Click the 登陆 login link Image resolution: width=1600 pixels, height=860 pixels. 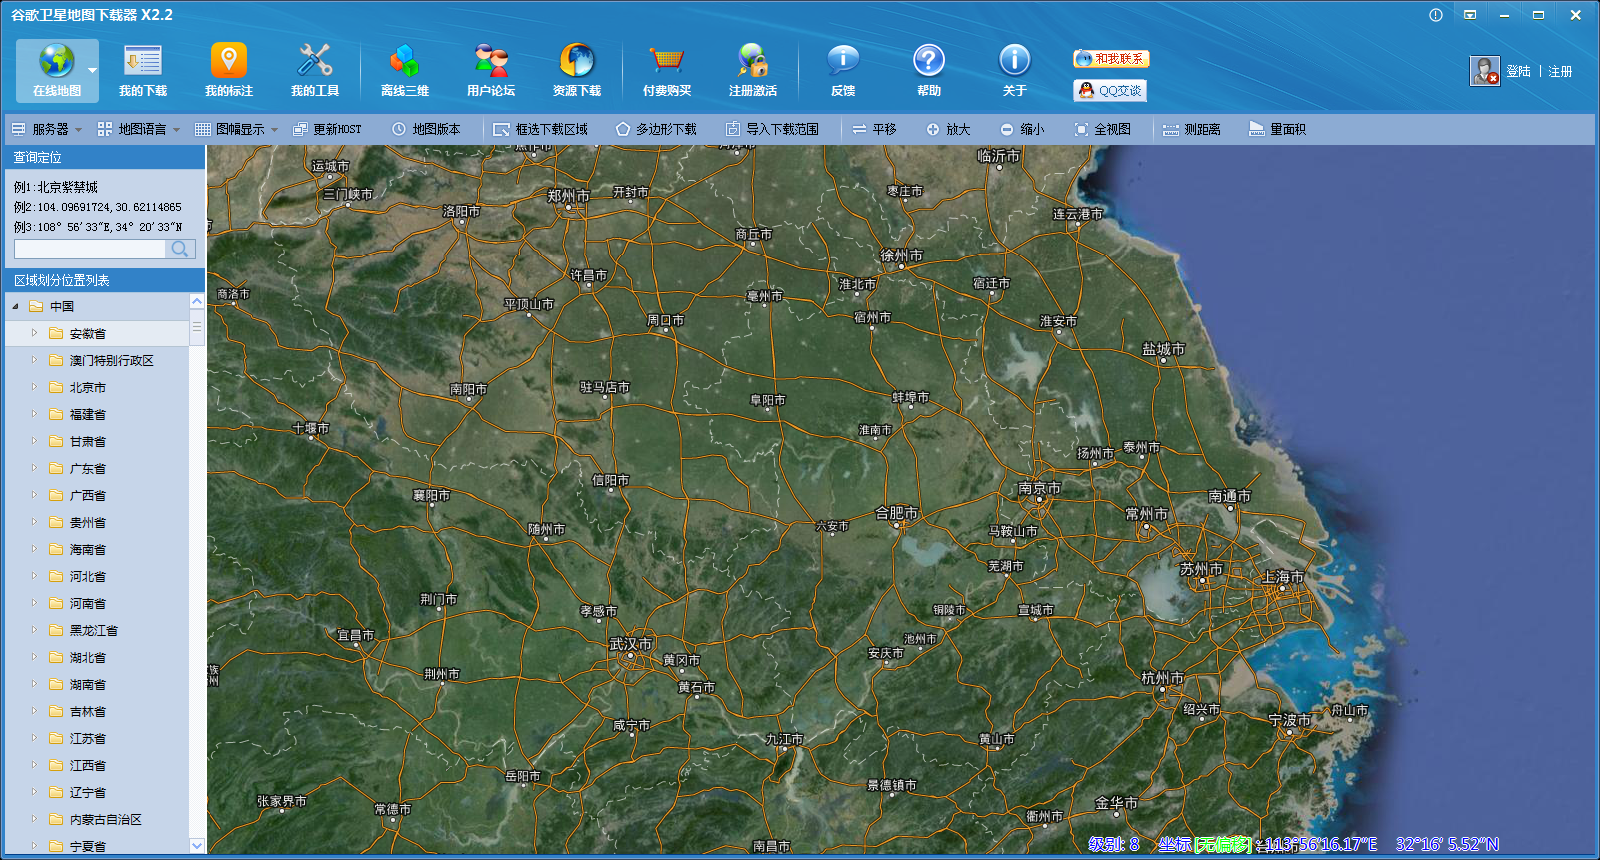(x=1518, y=71)
